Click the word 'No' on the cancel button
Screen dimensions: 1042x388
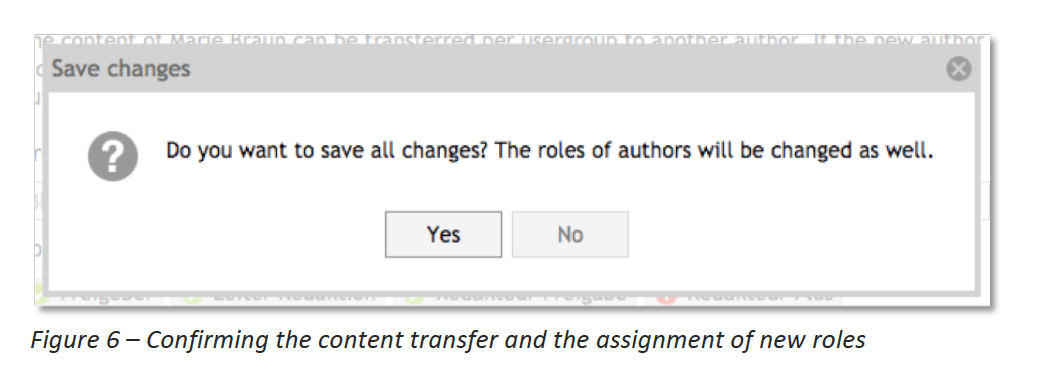tap(570, 235)
